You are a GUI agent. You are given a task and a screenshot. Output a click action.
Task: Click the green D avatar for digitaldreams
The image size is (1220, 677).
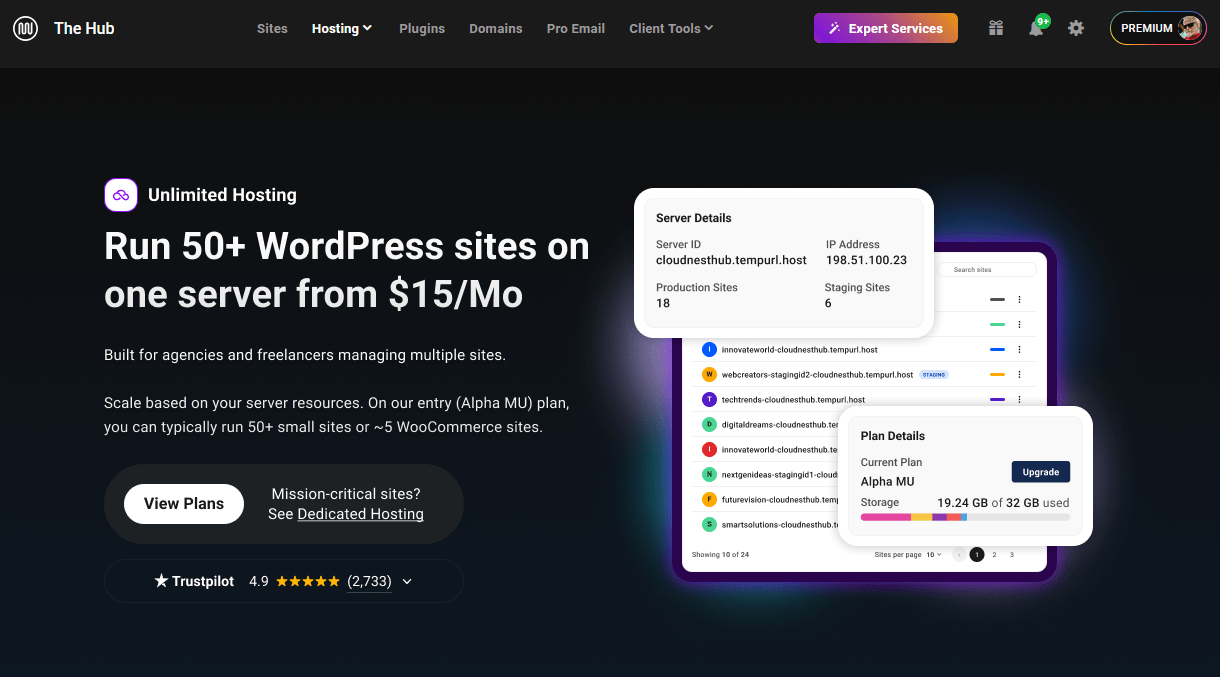[x=709, y=424]
